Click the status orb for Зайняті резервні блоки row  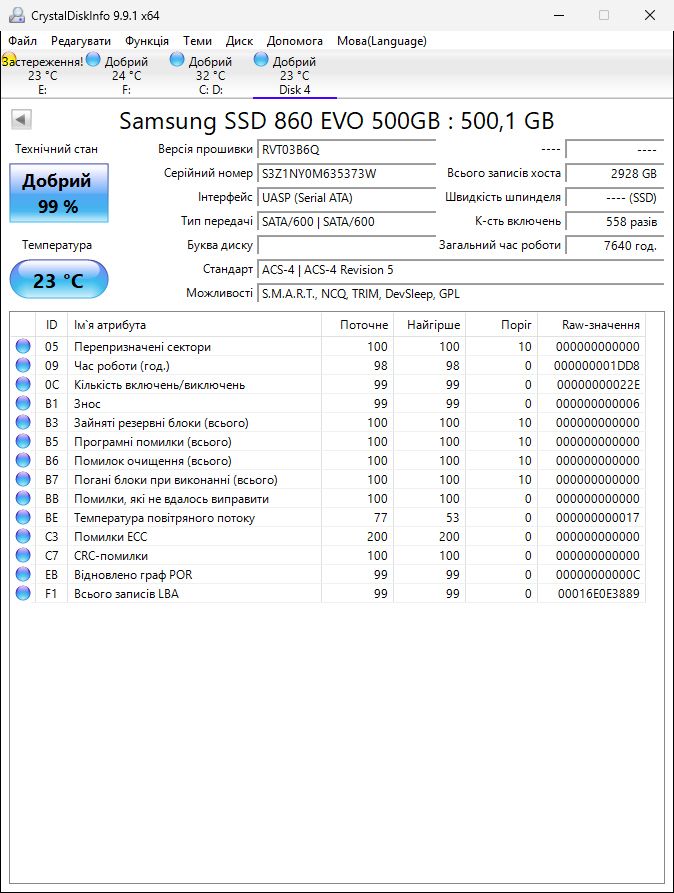[23, 423]
